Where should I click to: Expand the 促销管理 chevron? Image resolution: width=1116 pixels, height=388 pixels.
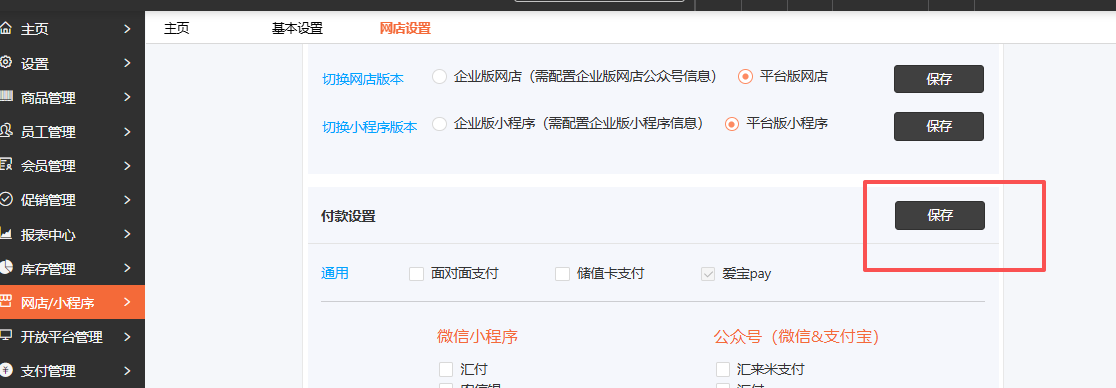[127, 200]
